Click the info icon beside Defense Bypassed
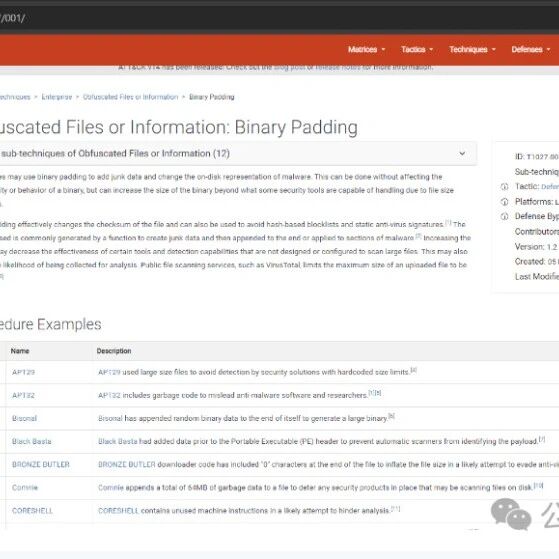Screen dimensions: 559x559 coord(504,216)
